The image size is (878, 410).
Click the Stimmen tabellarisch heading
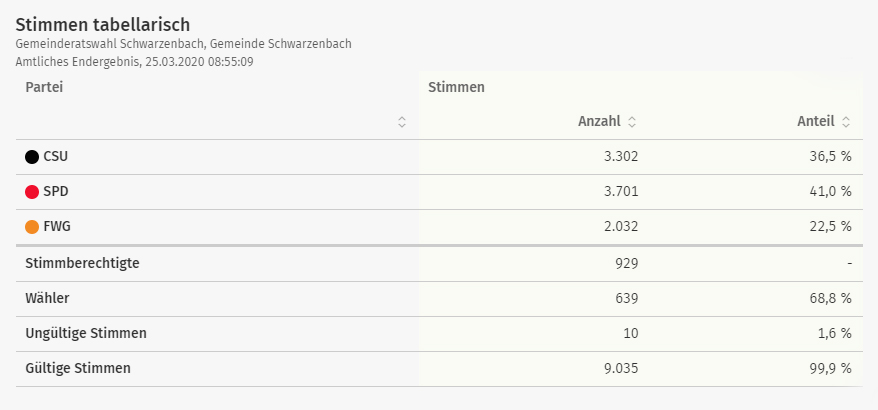pos(103,25)
